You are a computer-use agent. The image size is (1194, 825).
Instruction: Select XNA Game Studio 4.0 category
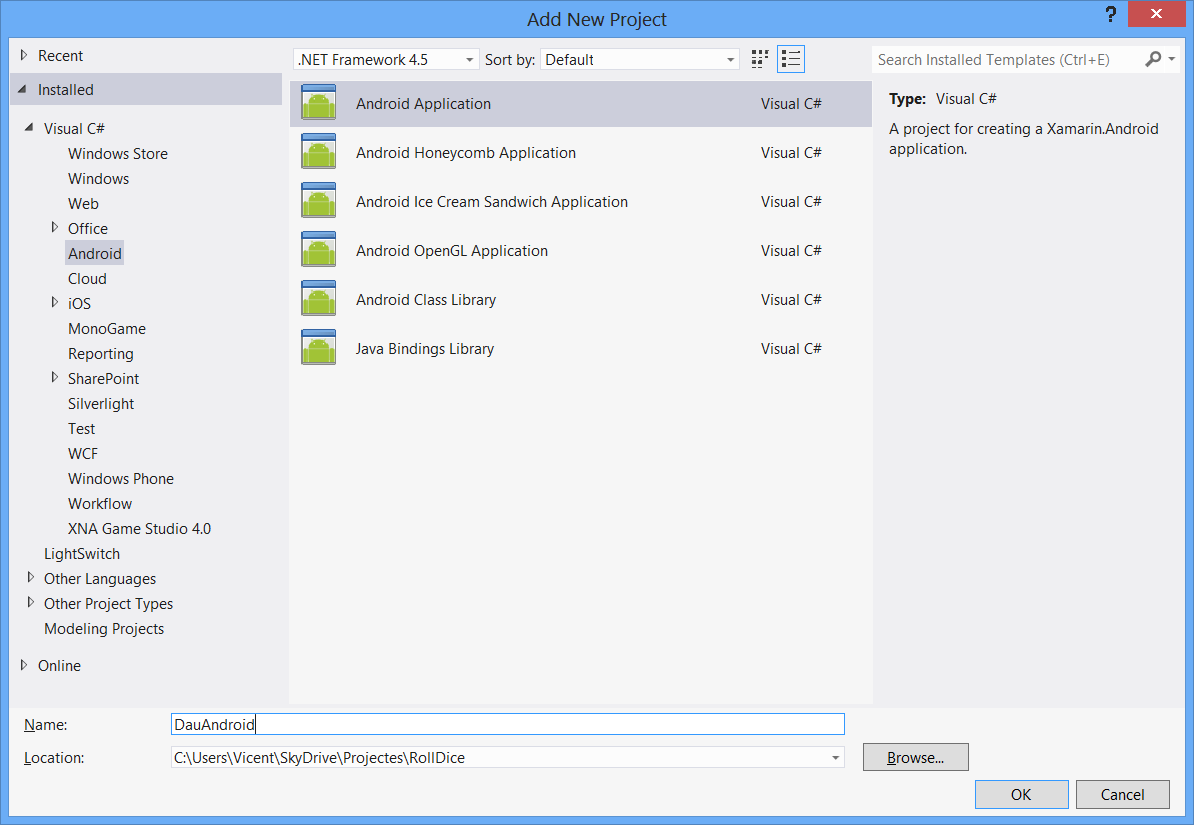139,529
